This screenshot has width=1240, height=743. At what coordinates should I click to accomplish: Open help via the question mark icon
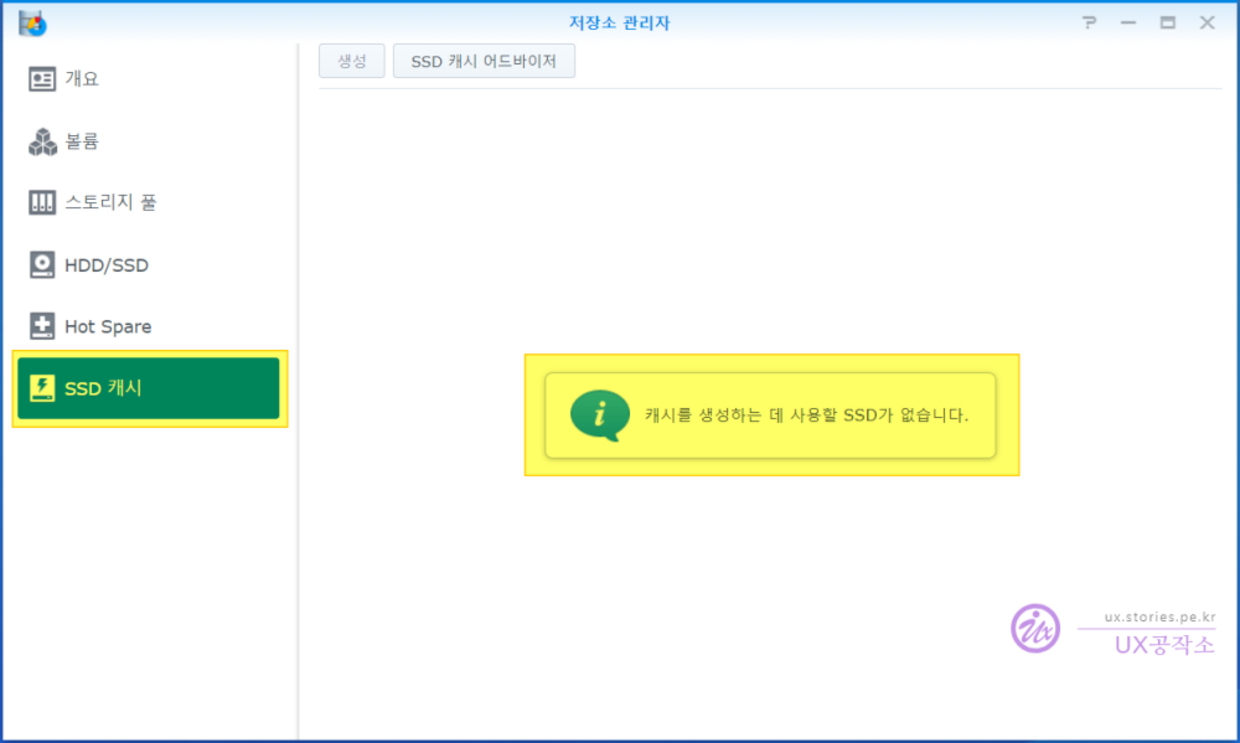click(1090, 23)
